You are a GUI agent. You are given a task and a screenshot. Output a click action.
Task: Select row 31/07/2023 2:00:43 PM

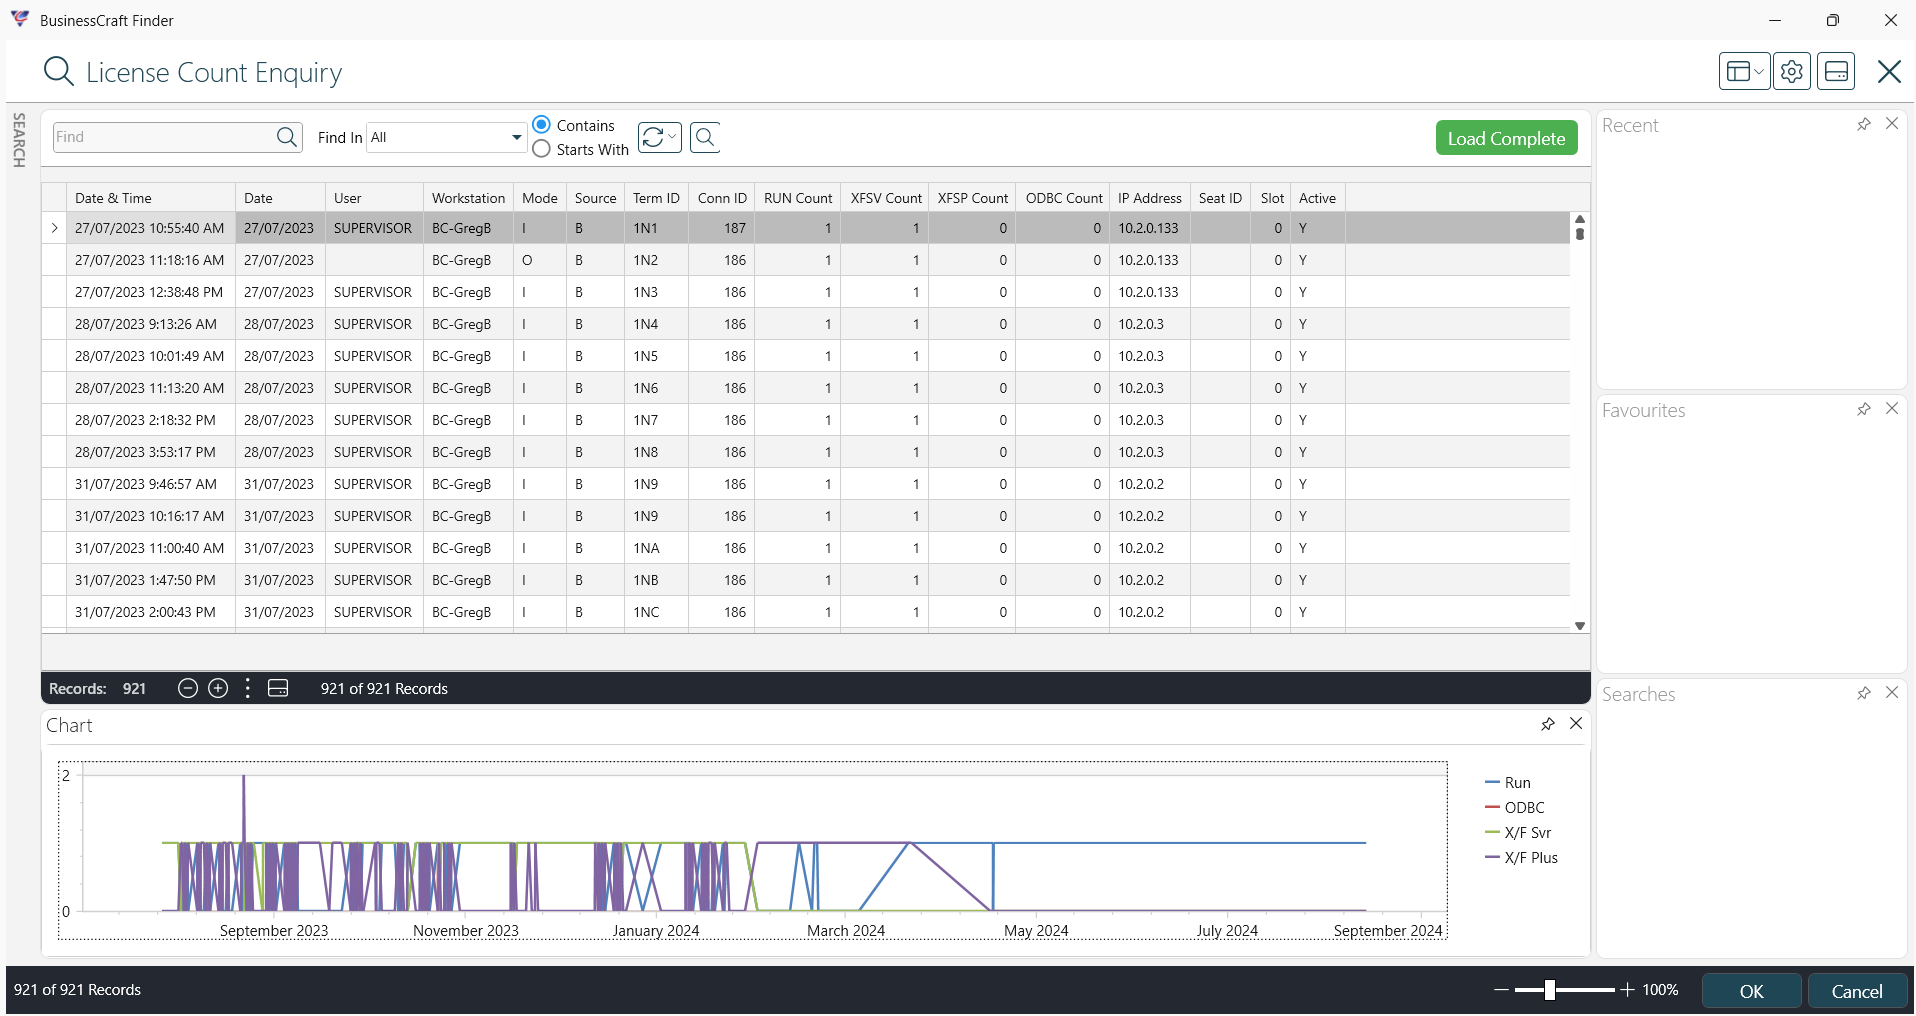click(806, 612)
